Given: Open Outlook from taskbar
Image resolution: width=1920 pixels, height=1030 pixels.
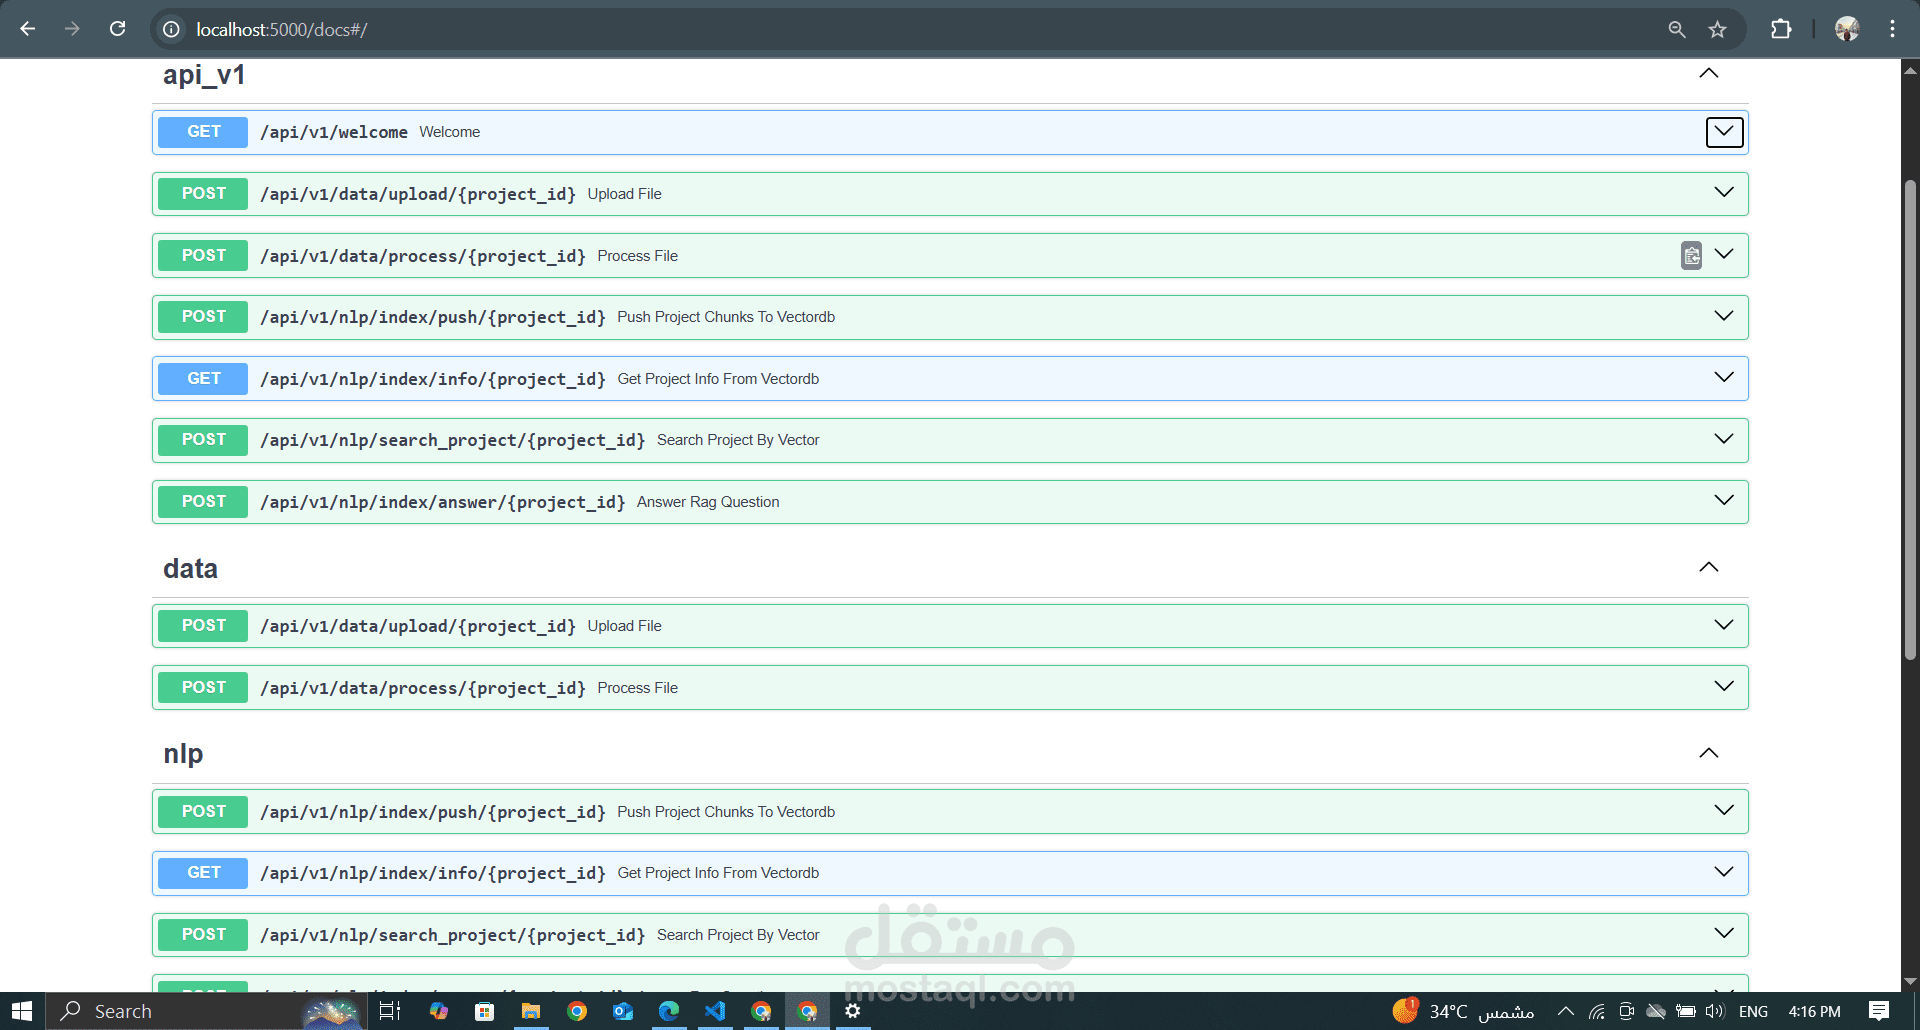Looking at the screenshot, I should [x=623, y=1011].
